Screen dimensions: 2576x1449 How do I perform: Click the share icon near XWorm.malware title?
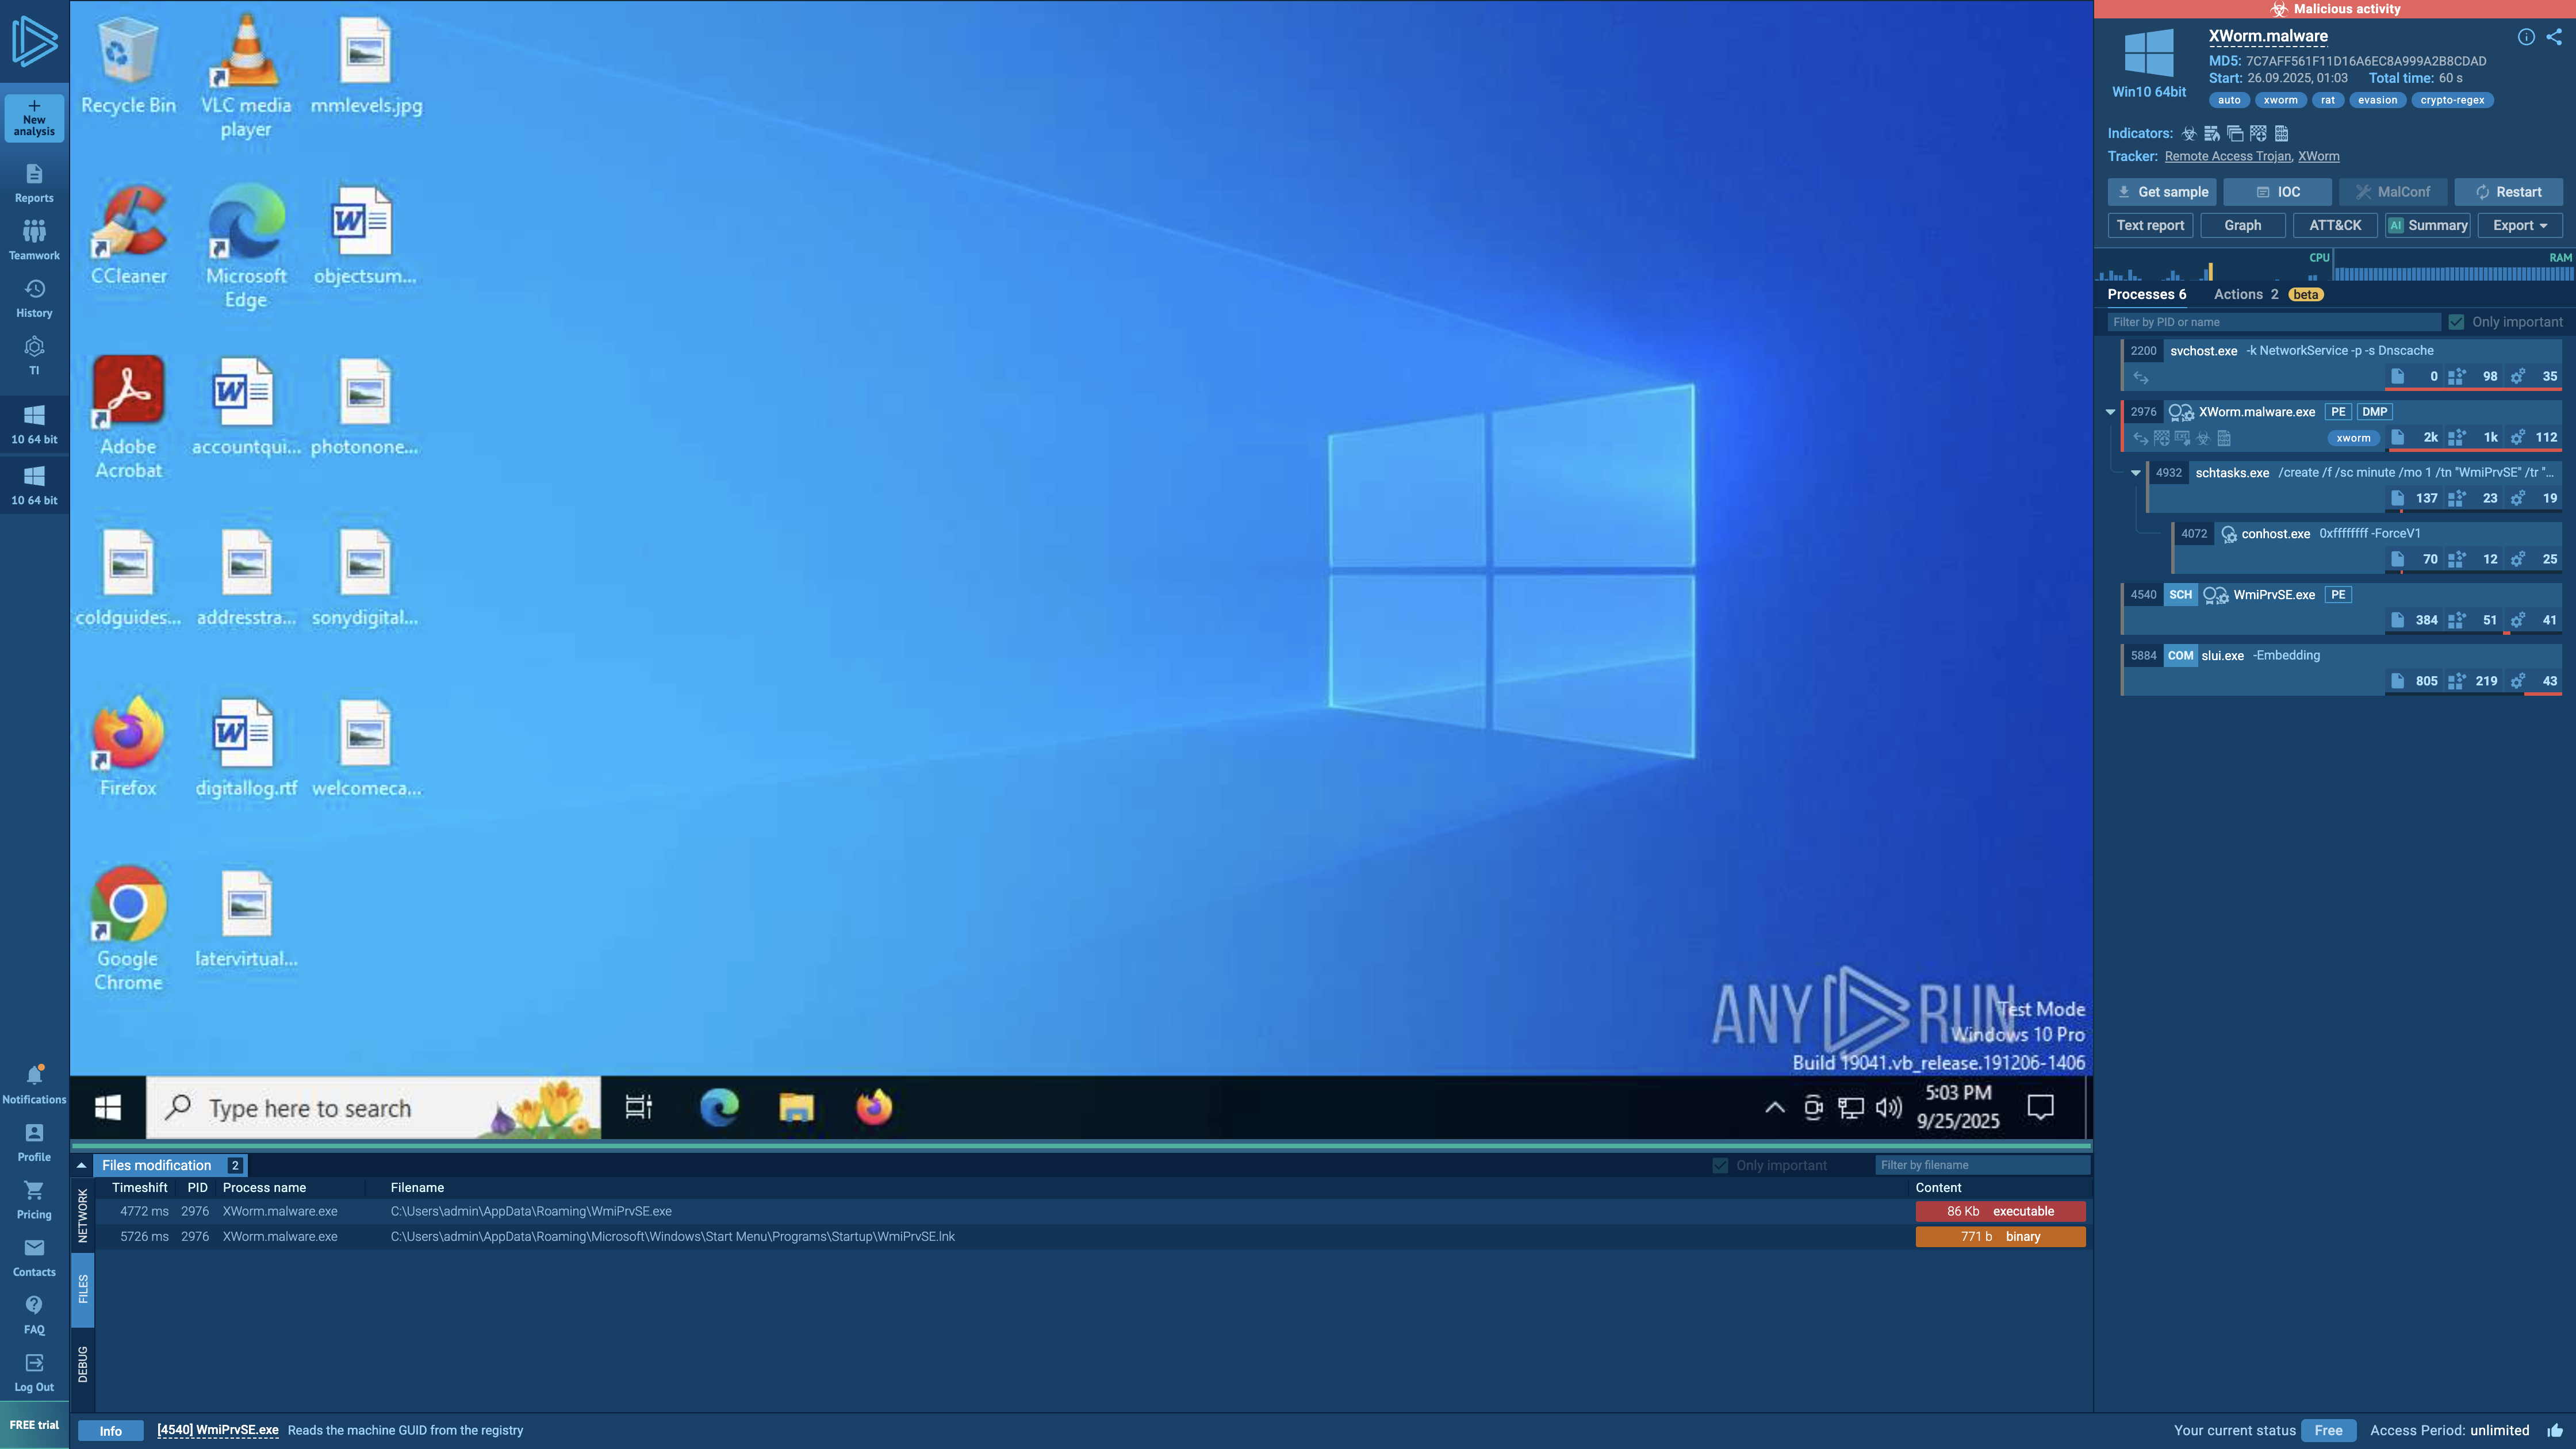coord(2554,37)
